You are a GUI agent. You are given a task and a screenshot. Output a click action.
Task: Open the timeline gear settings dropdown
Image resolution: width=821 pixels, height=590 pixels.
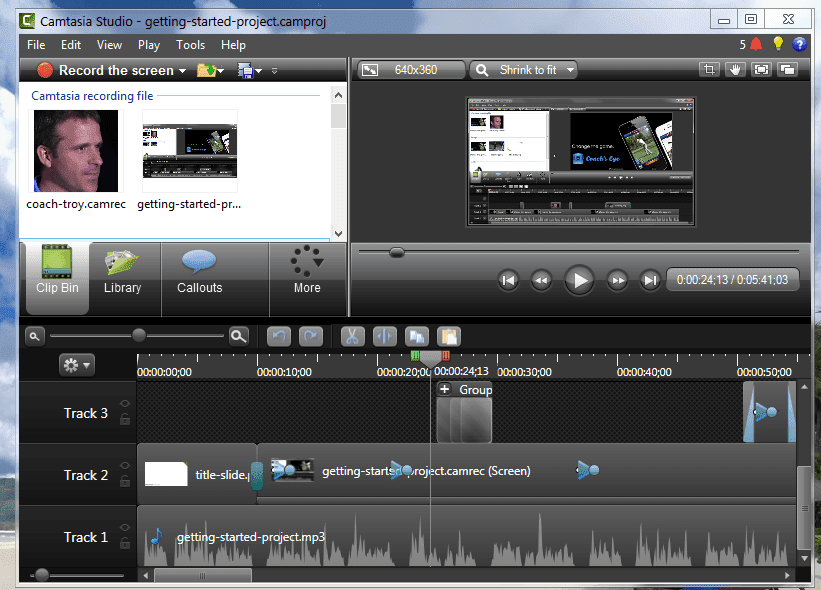77,365
